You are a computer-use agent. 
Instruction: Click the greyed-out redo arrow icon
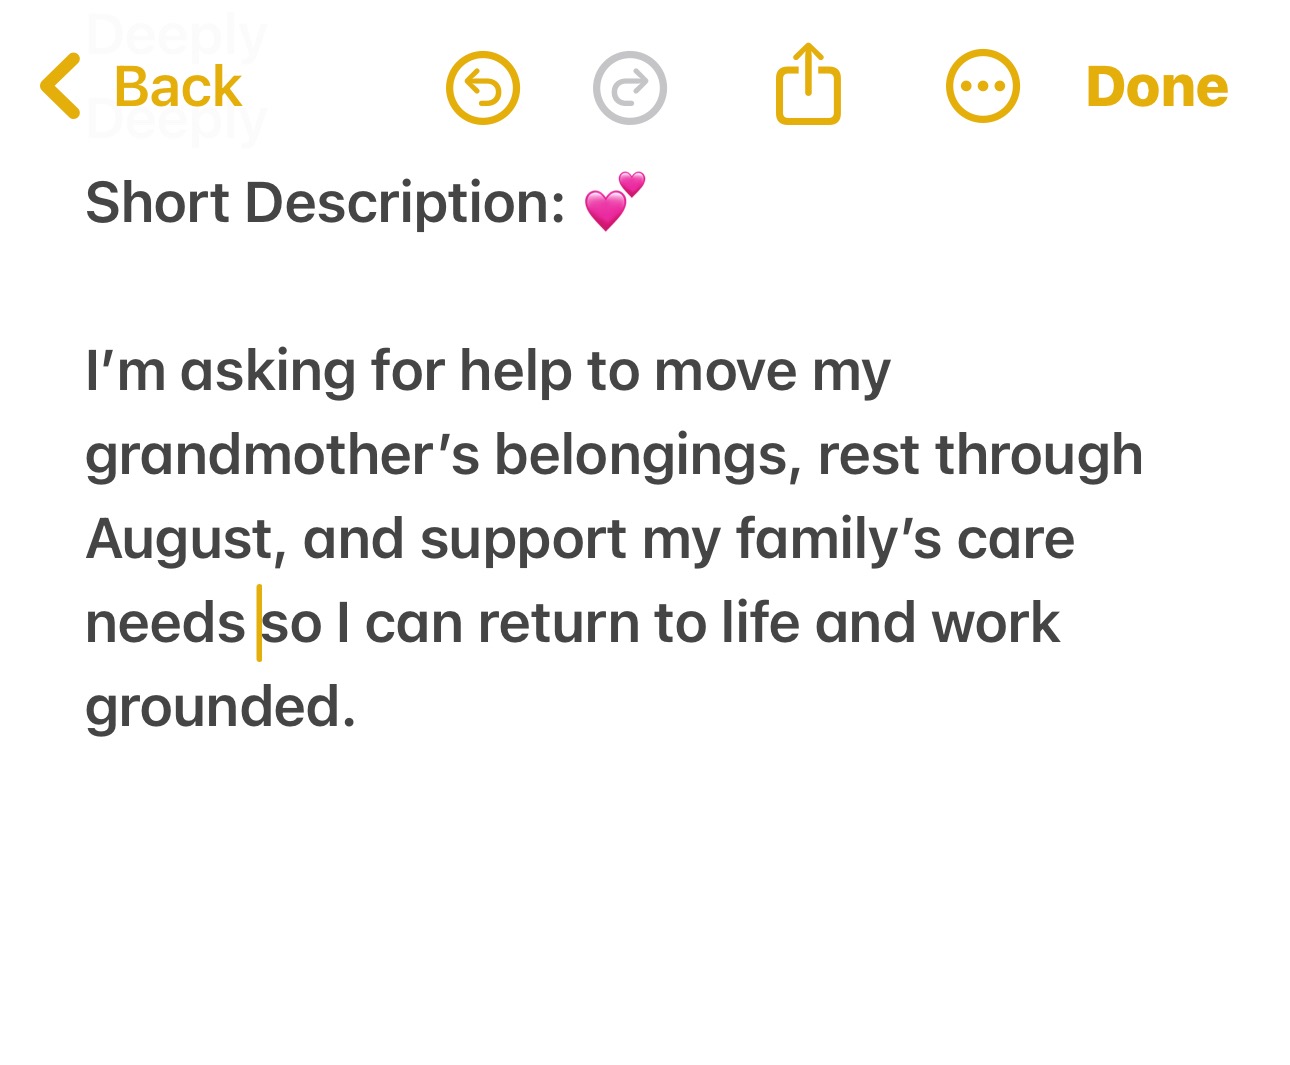pyautogui.click(x=630, y=88)
